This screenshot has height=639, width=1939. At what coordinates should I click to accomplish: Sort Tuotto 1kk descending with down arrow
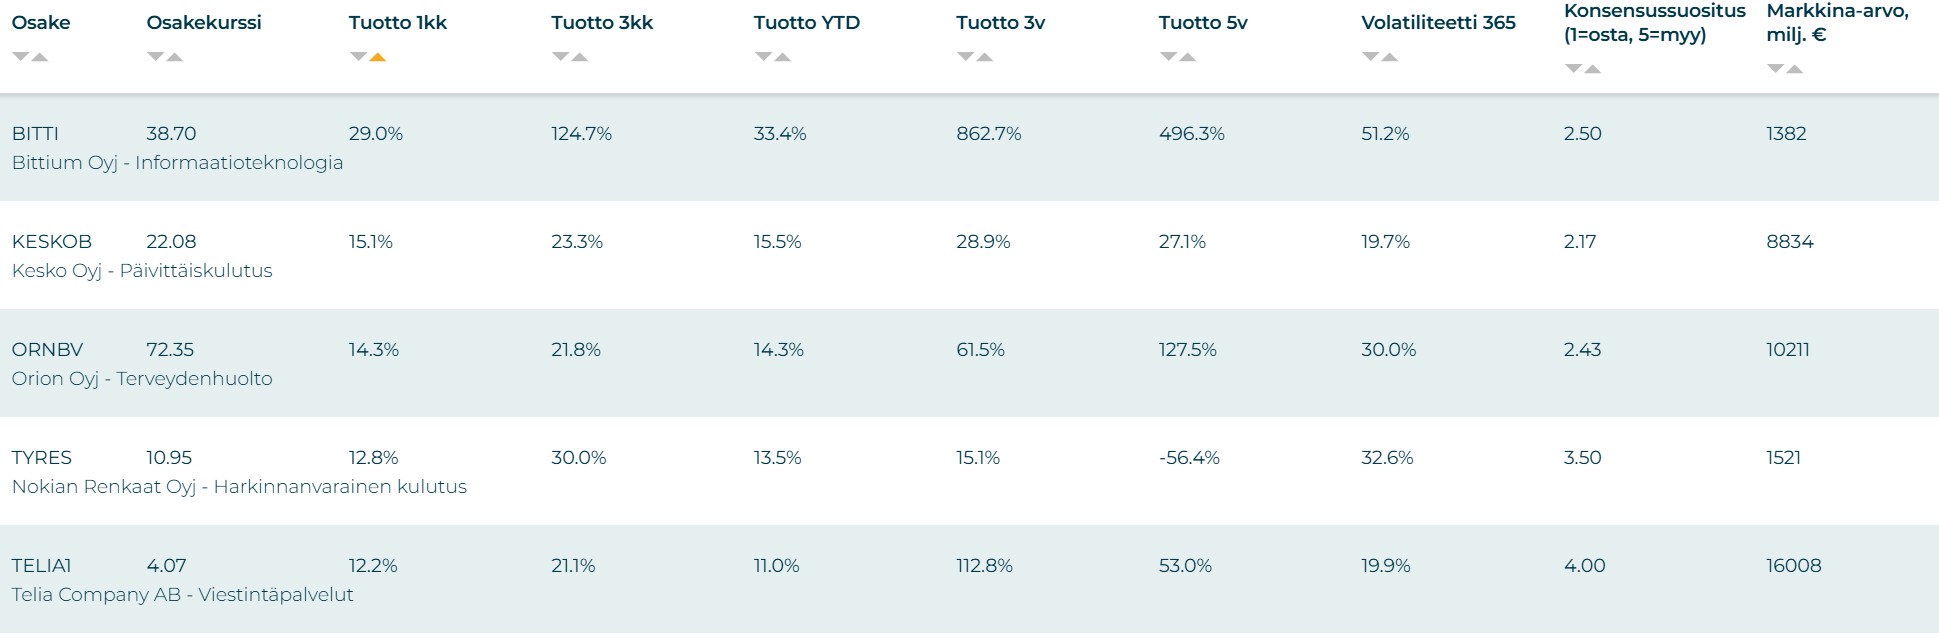coord(358,57)
